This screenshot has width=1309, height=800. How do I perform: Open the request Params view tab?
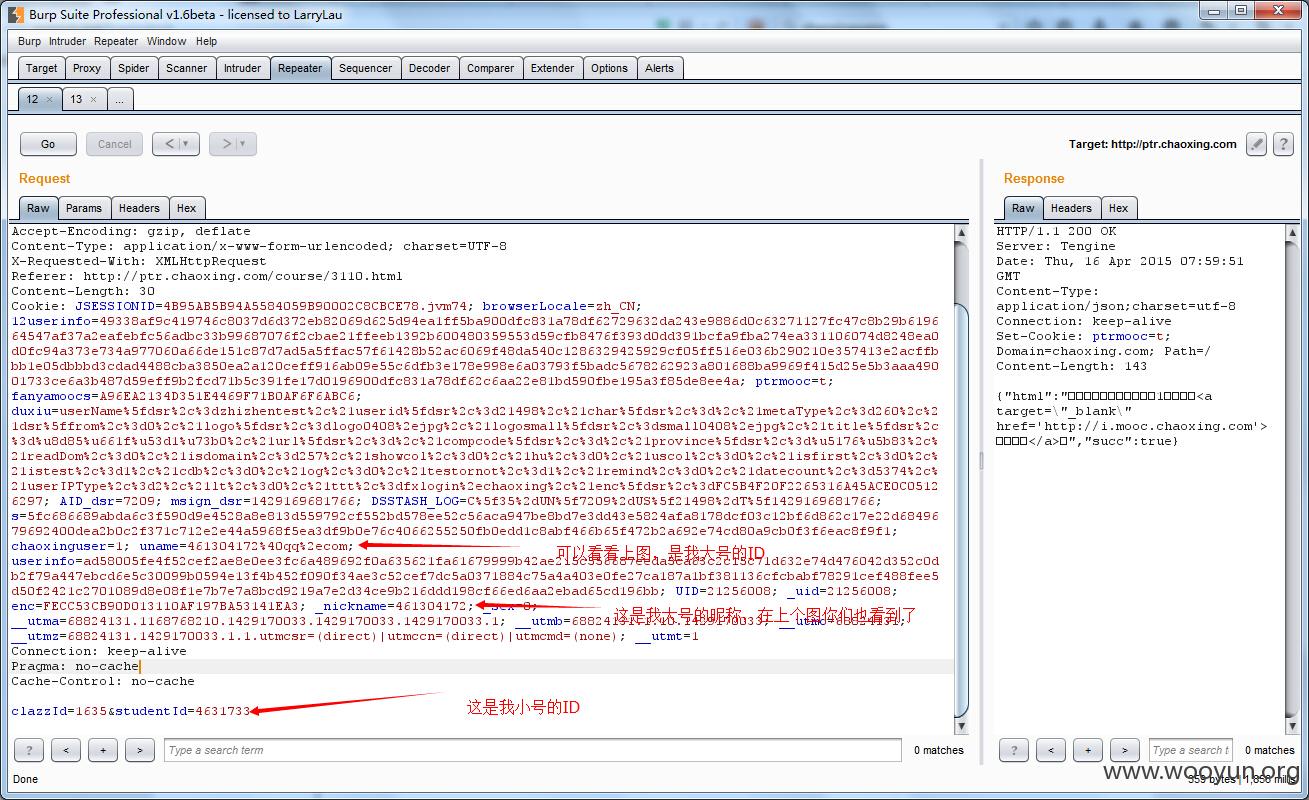coord(84,208)
